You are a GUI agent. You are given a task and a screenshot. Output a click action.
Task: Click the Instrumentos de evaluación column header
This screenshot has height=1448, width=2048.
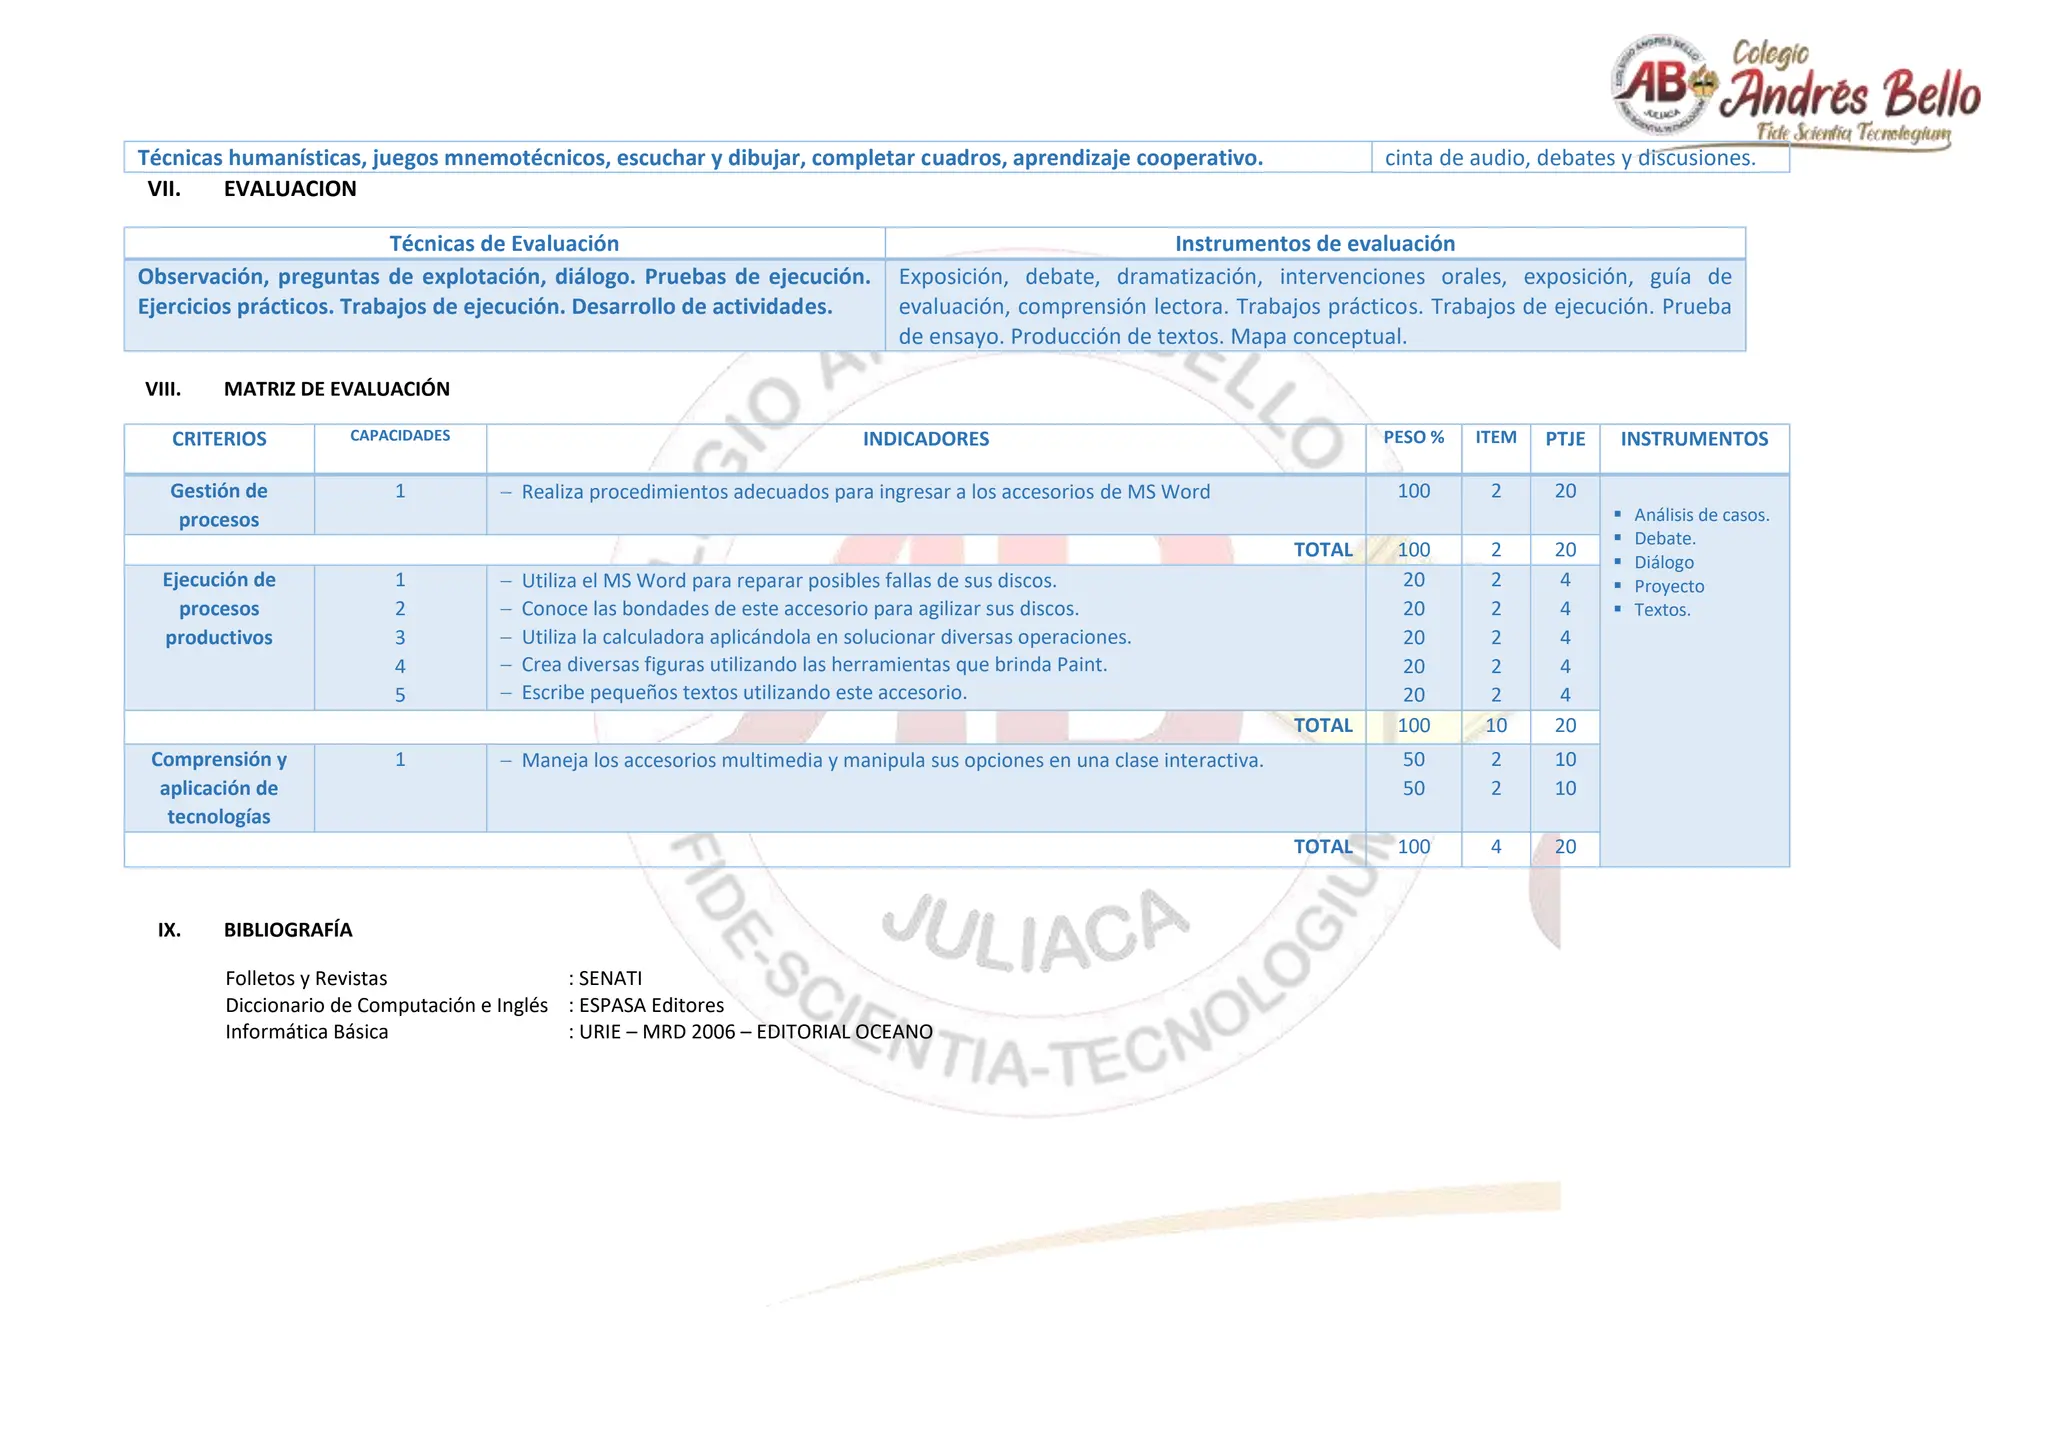click(1314, 243)
